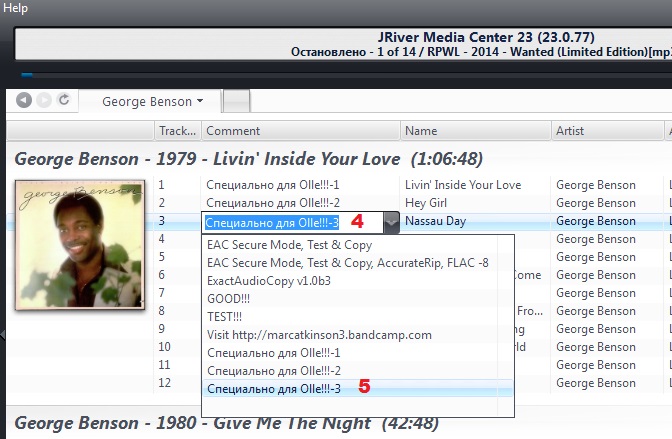The width and height of the screenshot is (672, 439).
Task: Sort by the Name column header
Action: tap(476, 131)
